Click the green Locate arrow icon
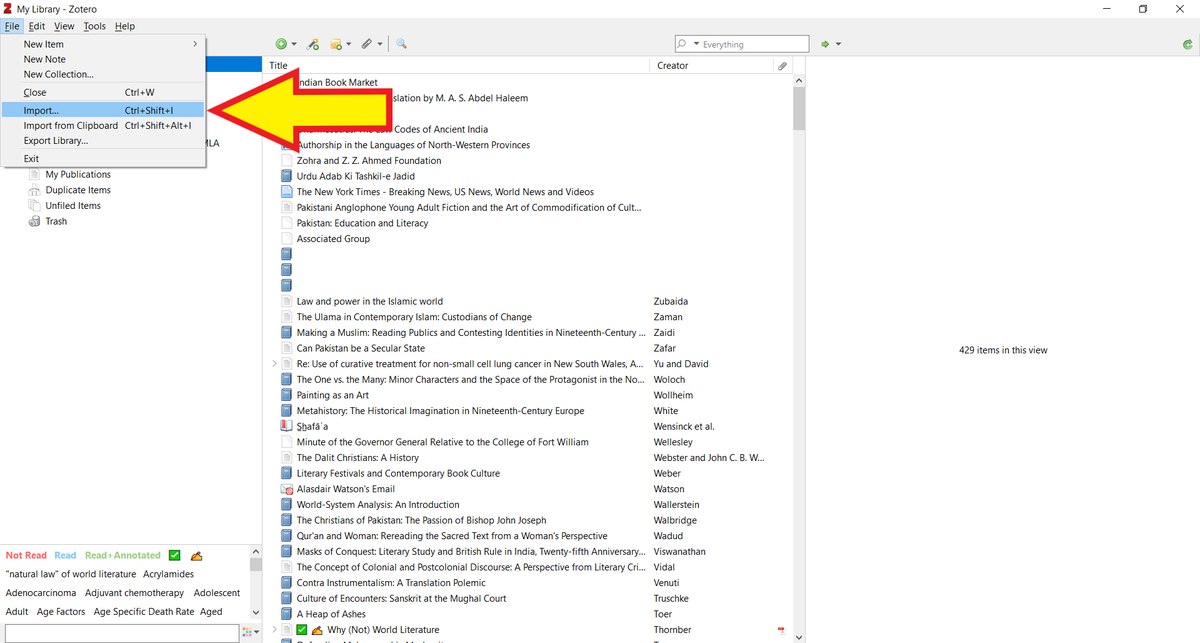 (x=825, y=44)
